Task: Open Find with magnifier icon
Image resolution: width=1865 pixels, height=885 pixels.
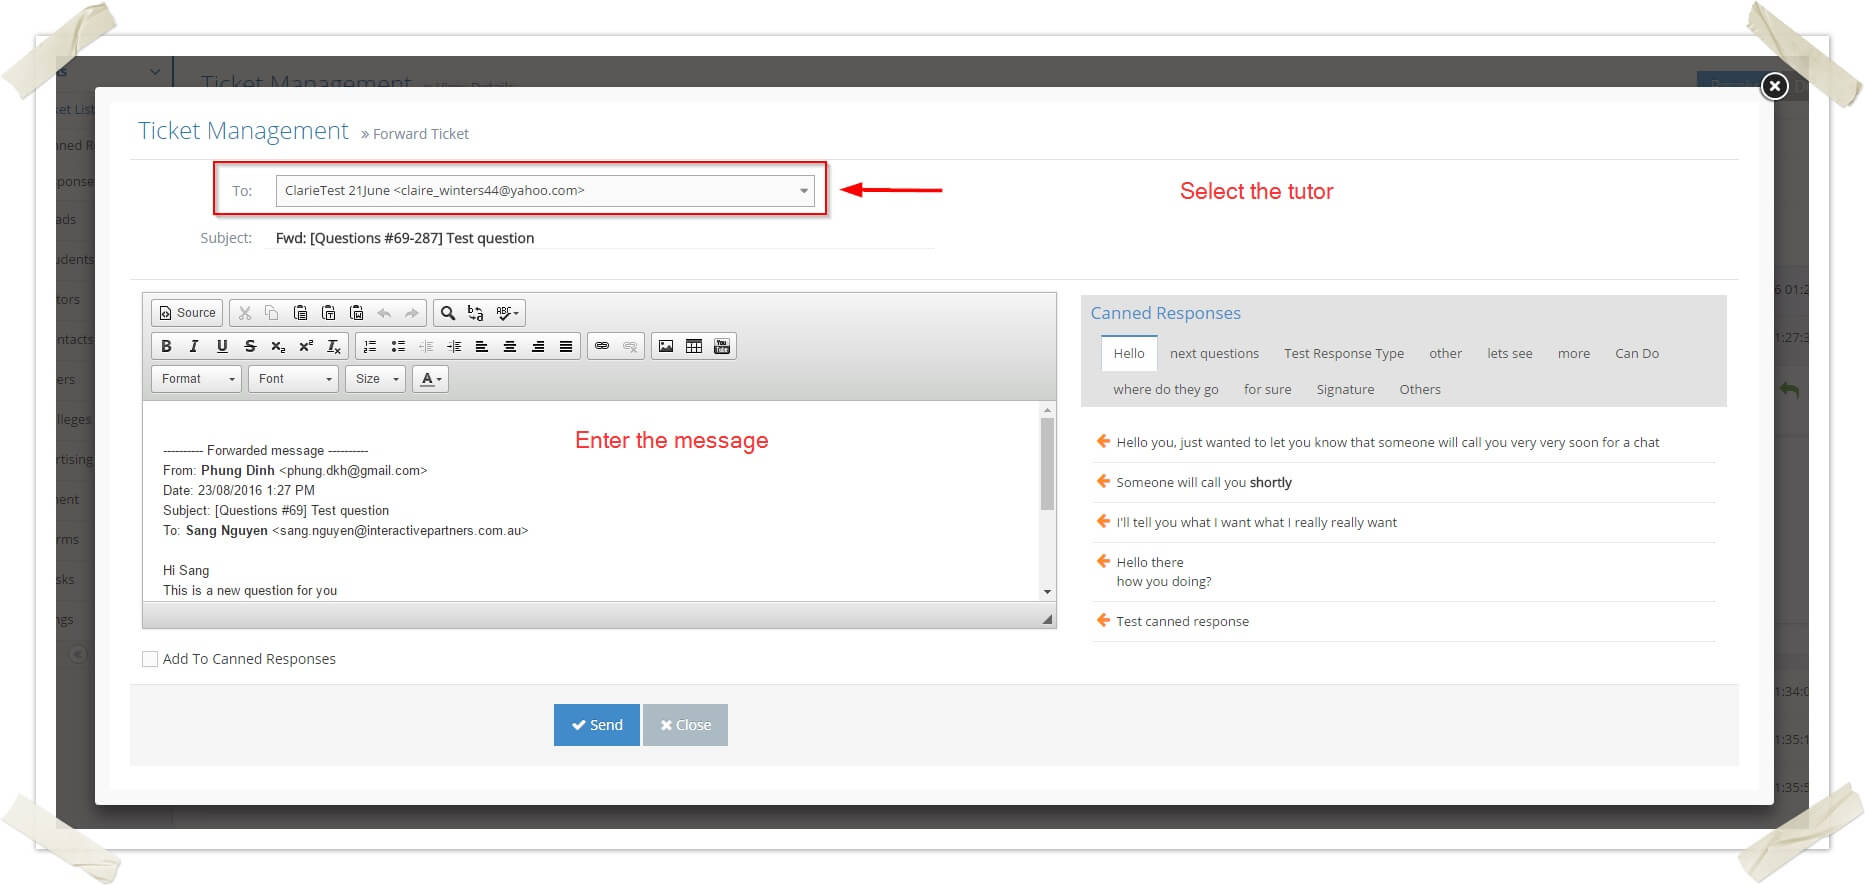Action: coord(448,313)
